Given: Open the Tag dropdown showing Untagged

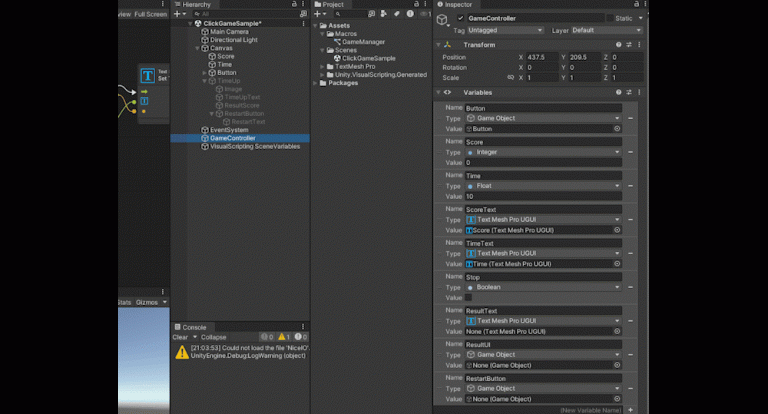Looking at the screenshot, I should tap(505, 30).
